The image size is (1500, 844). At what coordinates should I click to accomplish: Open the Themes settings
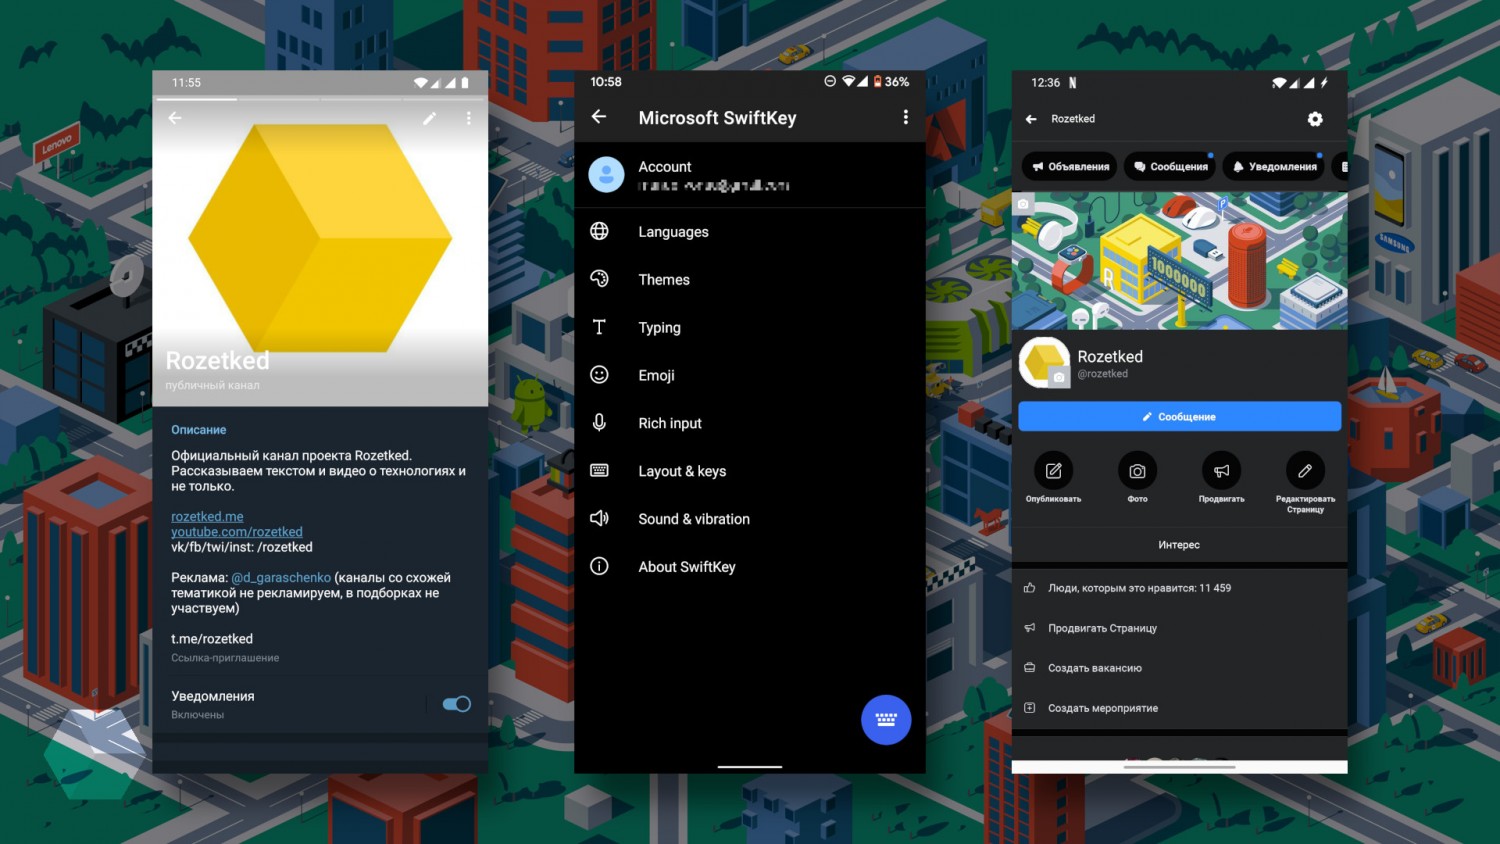(750, 280)
